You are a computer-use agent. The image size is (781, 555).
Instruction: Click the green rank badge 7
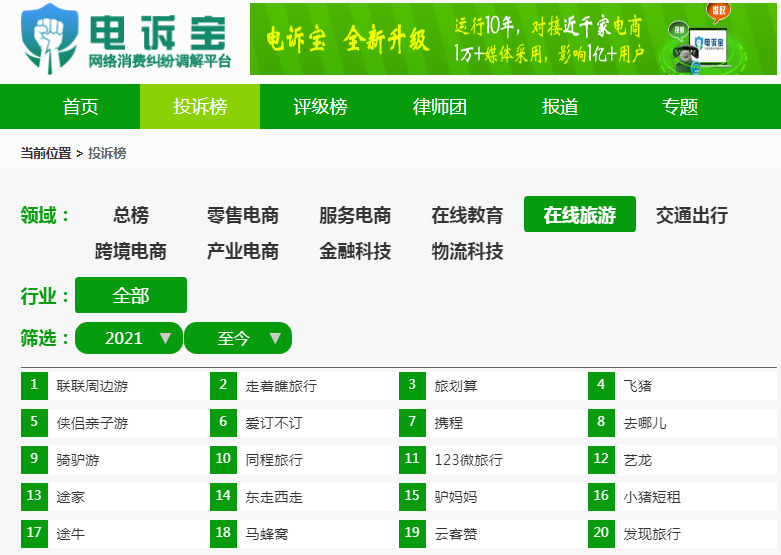pos(412,422)
